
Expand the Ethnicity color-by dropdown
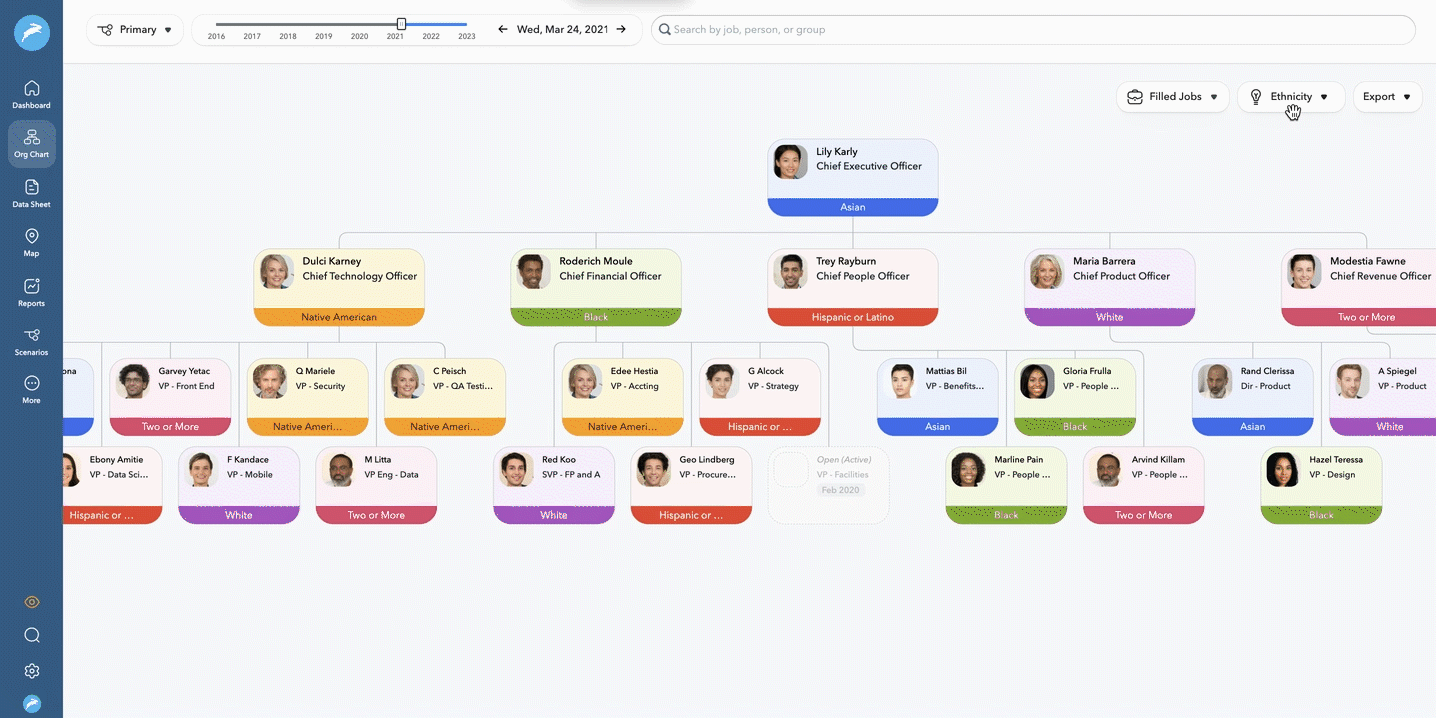coord(1291,96)
